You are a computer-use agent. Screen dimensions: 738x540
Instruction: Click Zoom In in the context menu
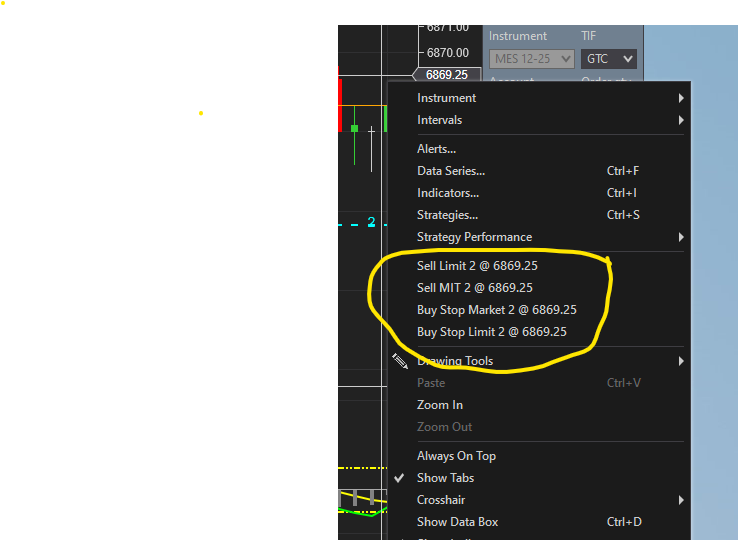[x=439, y=405]
